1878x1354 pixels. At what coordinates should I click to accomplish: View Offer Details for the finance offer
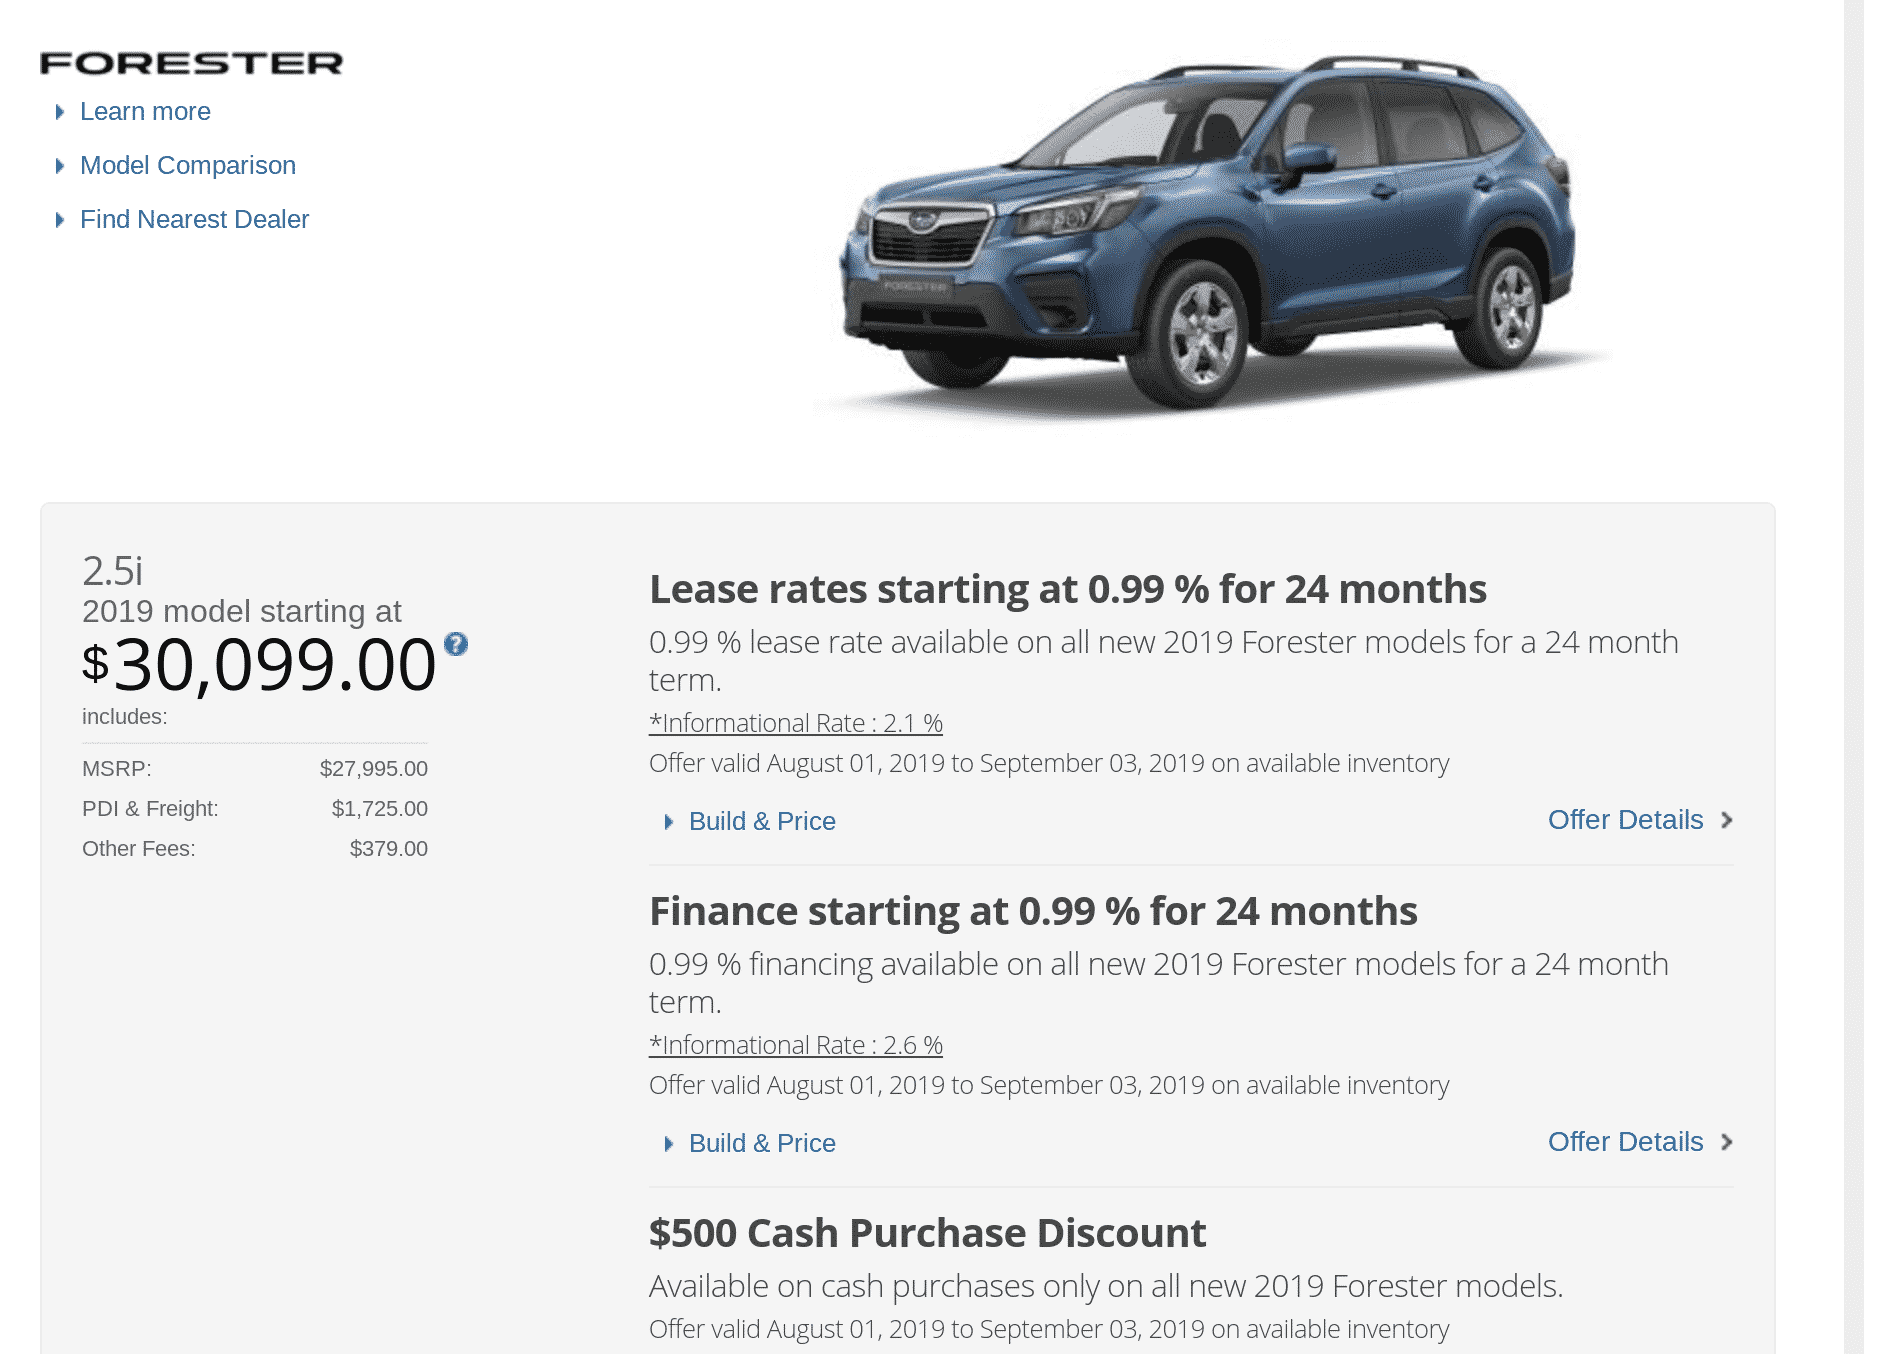click(1625, 1142)
